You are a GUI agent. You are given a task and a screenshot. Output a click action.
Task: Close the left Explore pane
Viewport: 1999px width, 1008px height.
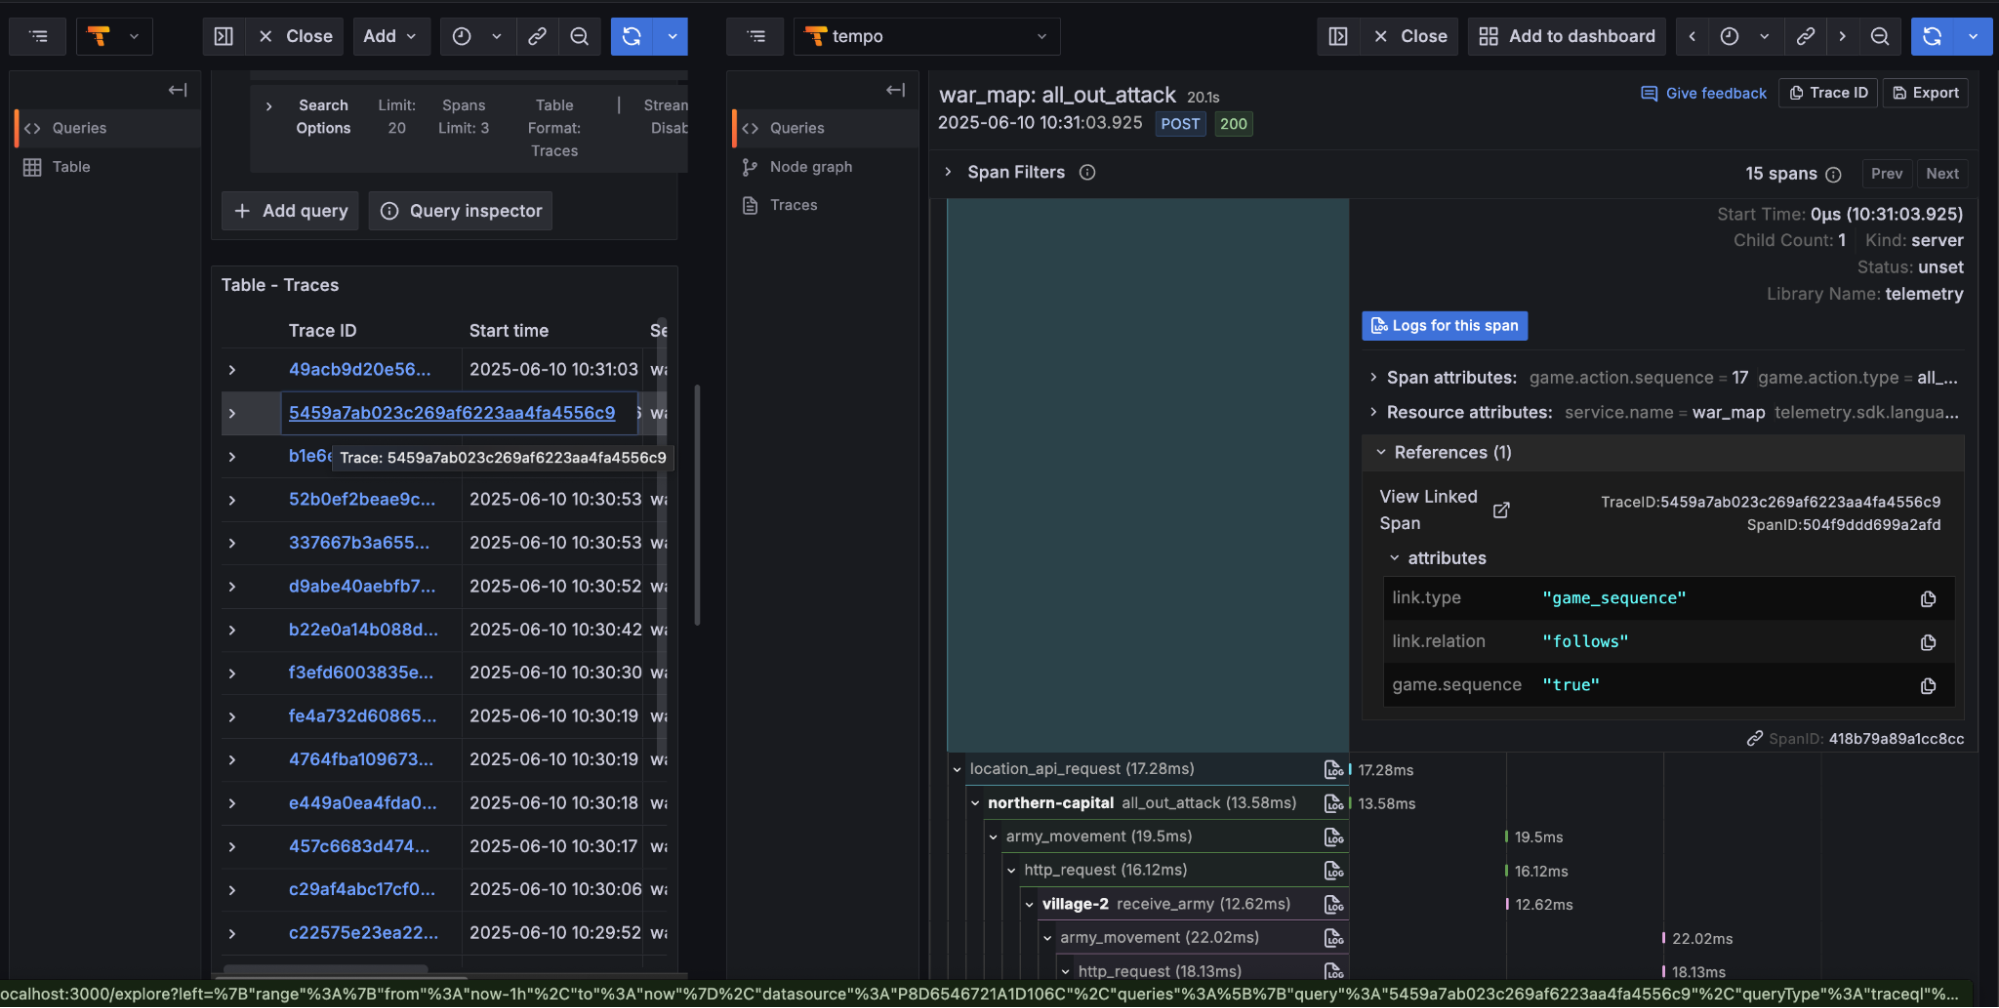tap(296, 36)
